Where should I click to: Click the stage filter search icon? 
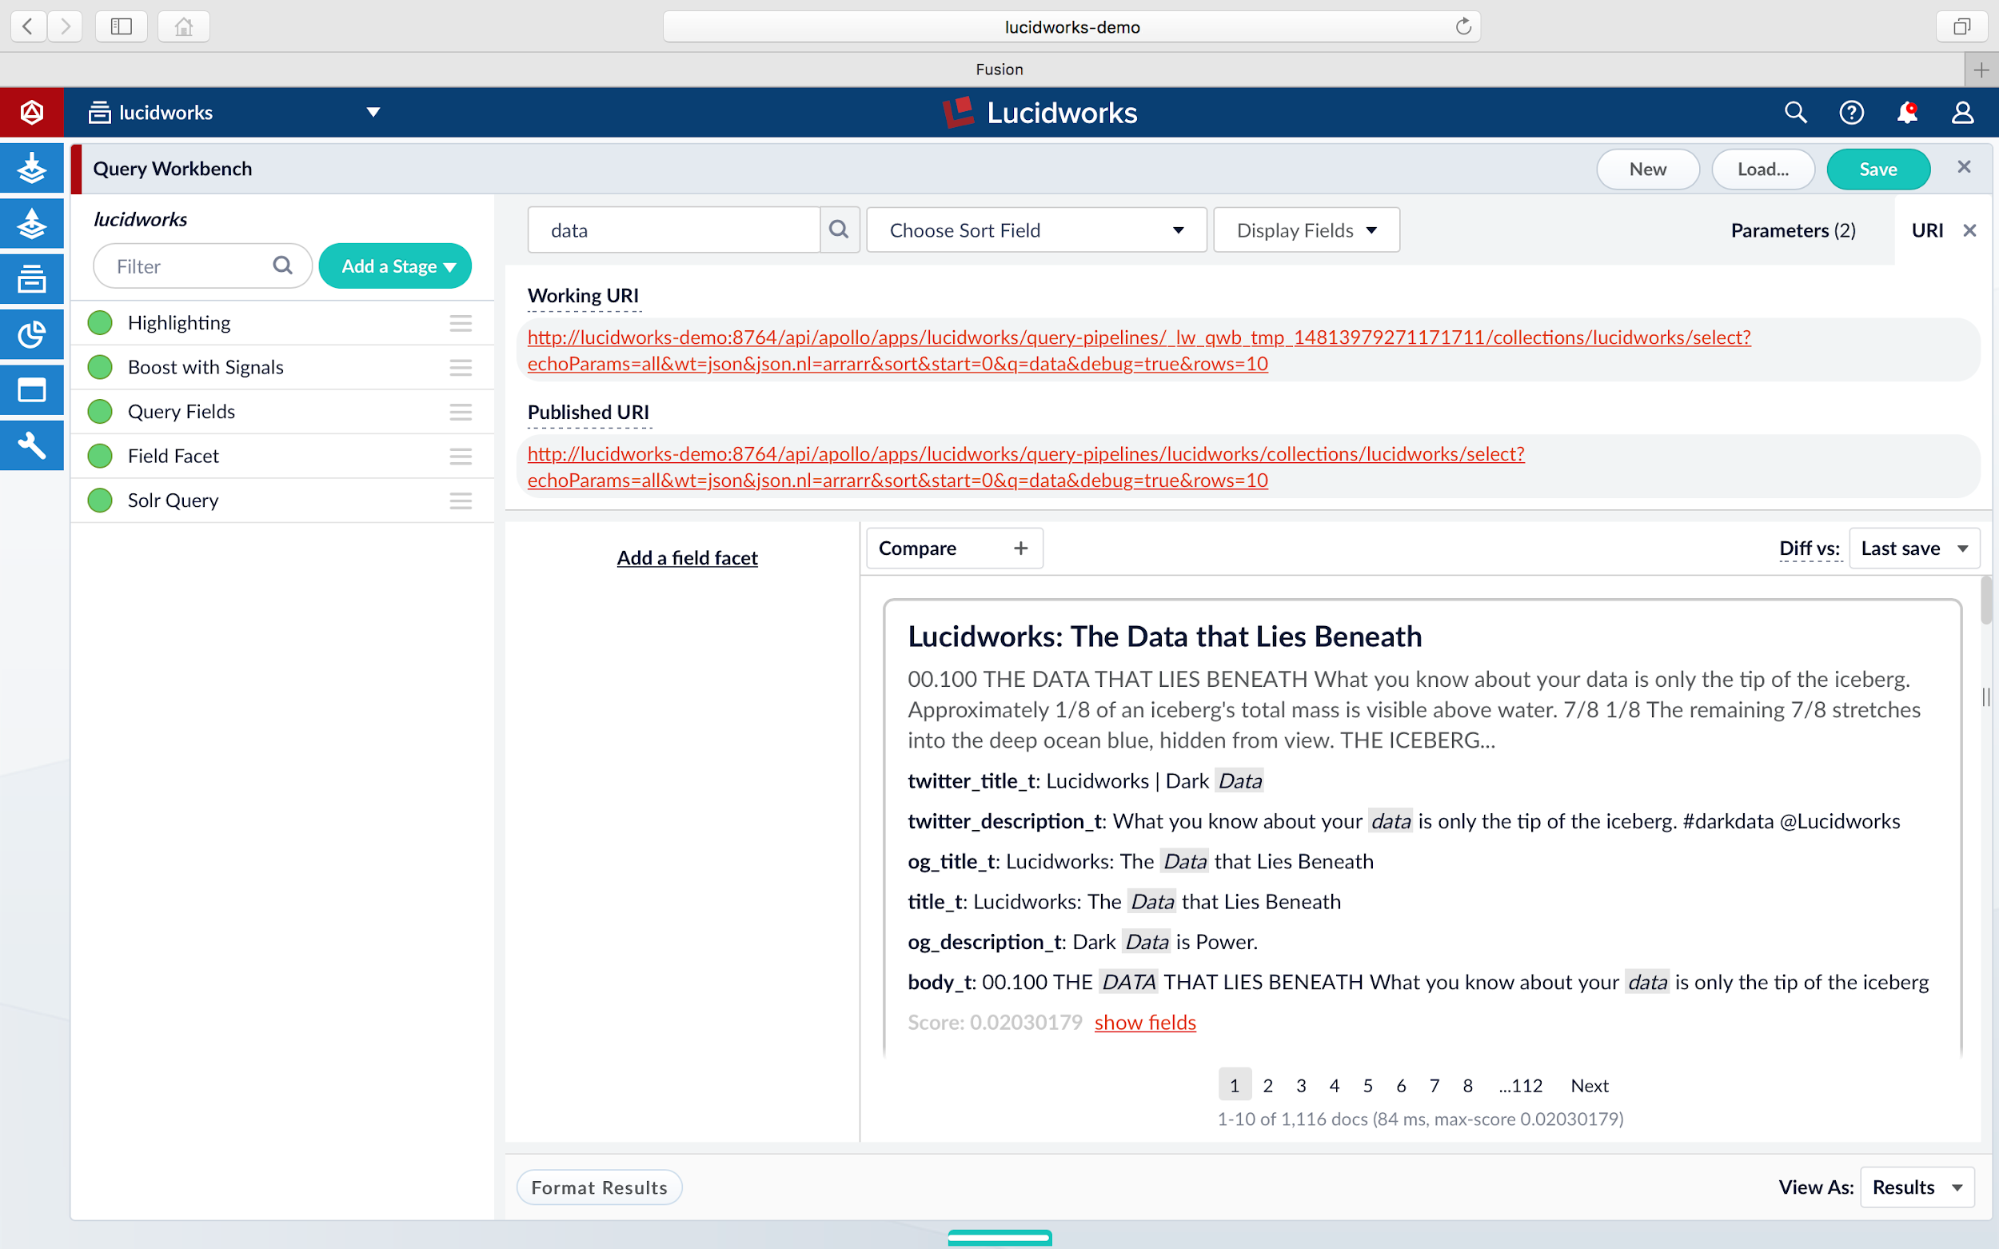point(283,266)
